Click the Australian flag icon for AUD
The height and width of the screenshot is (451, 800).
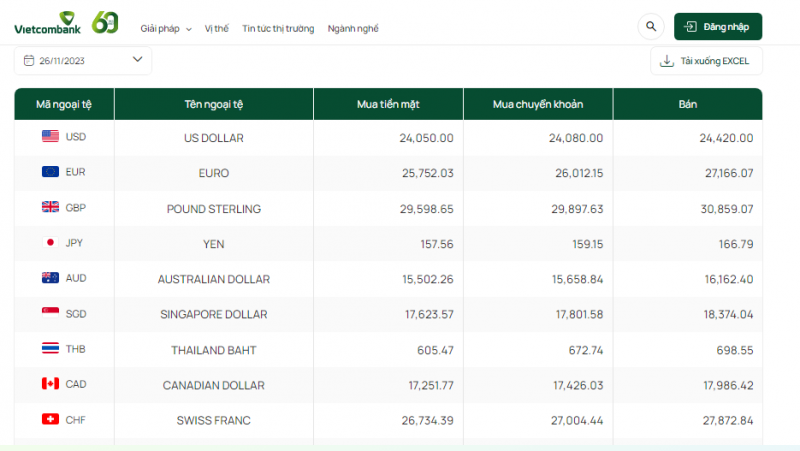pyautogui.click(x=50, y=278)
